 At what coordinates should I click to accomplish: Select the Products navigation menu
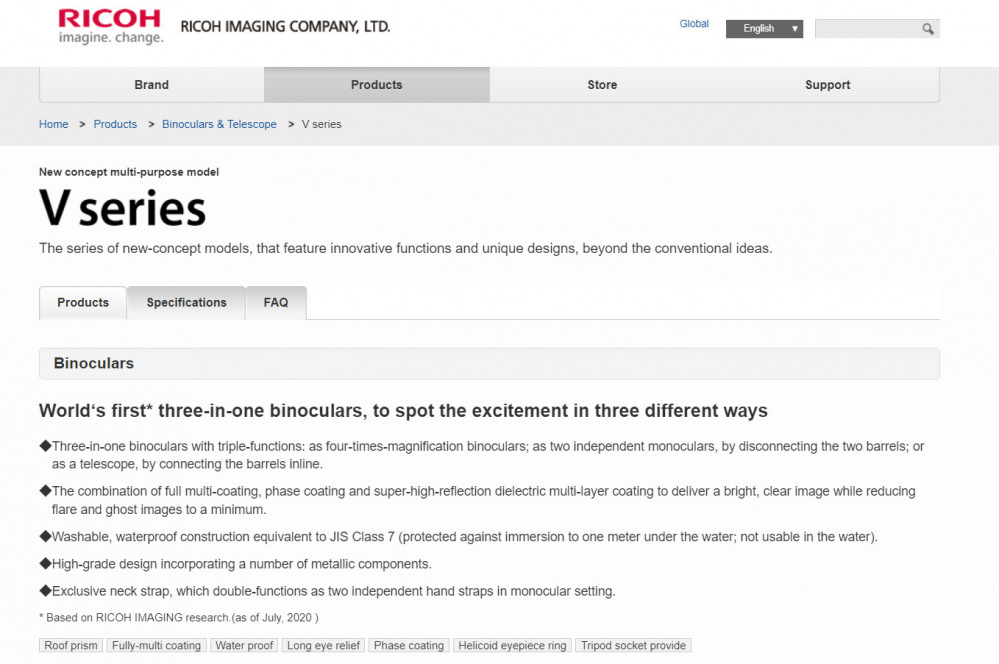377,85
